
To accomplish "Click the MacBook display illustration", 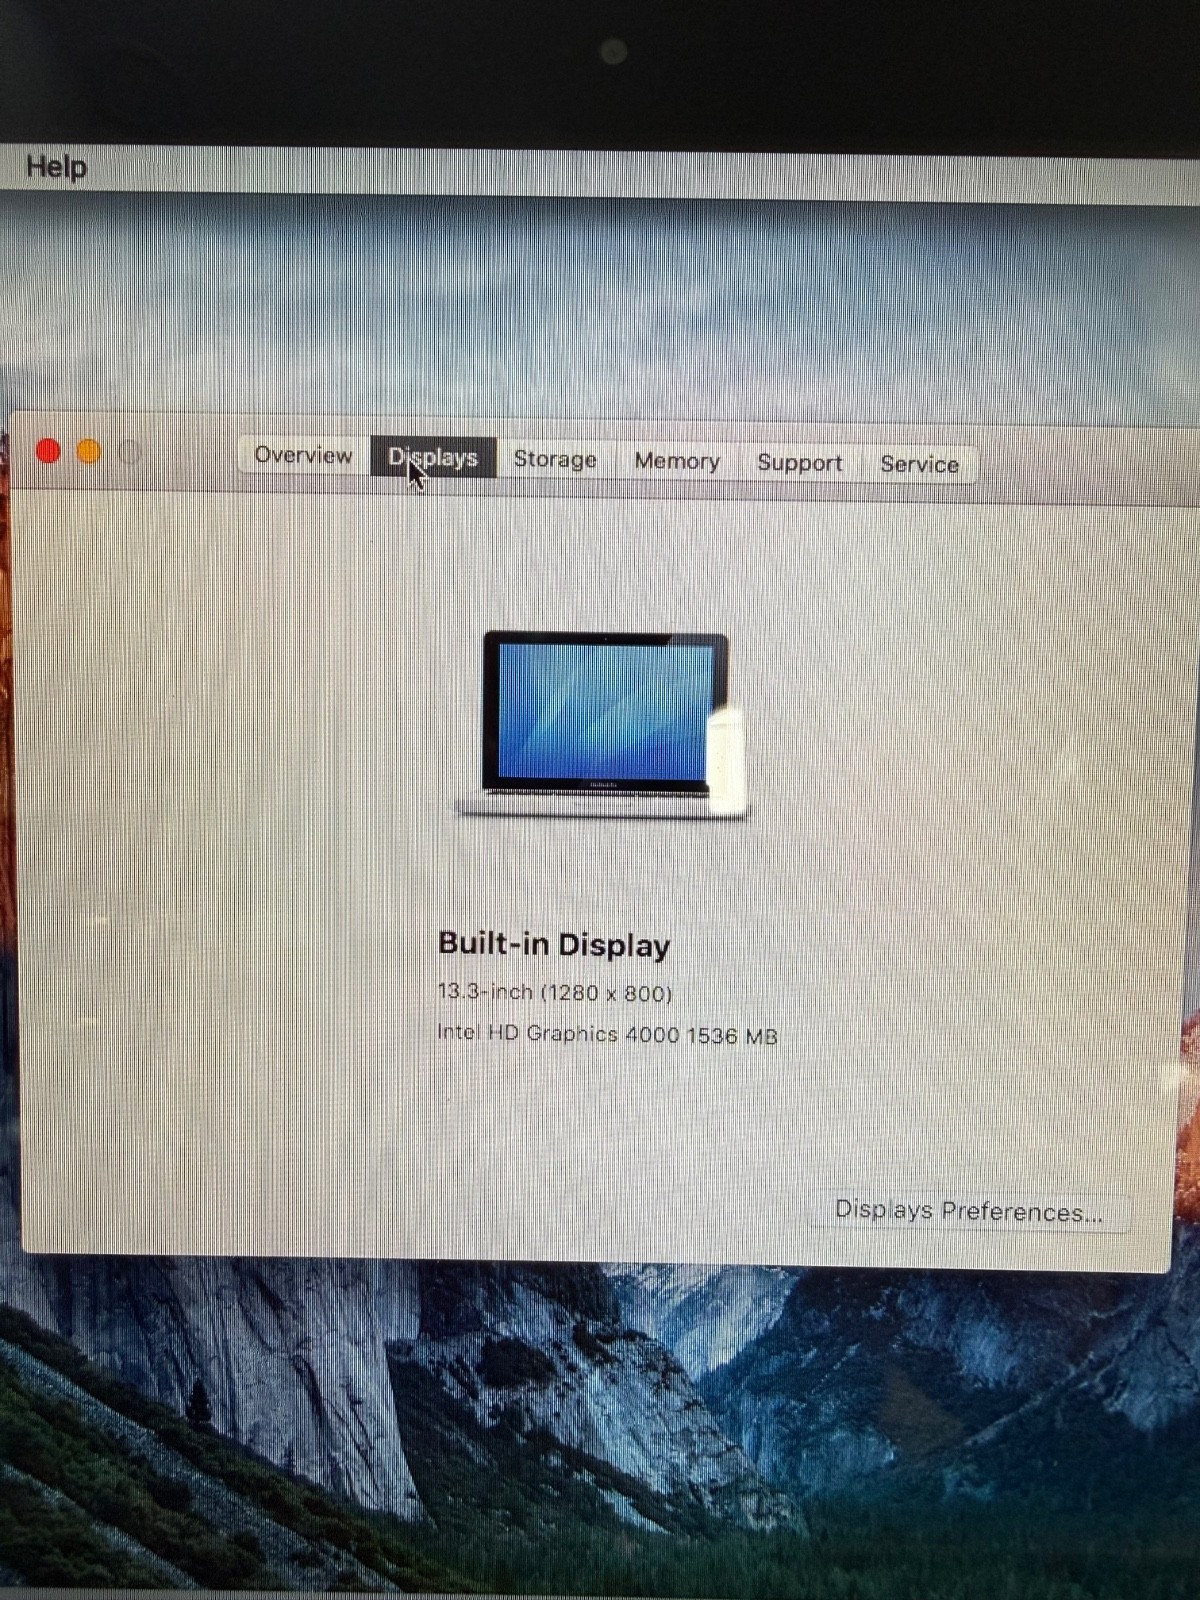I will pos(602,726).
